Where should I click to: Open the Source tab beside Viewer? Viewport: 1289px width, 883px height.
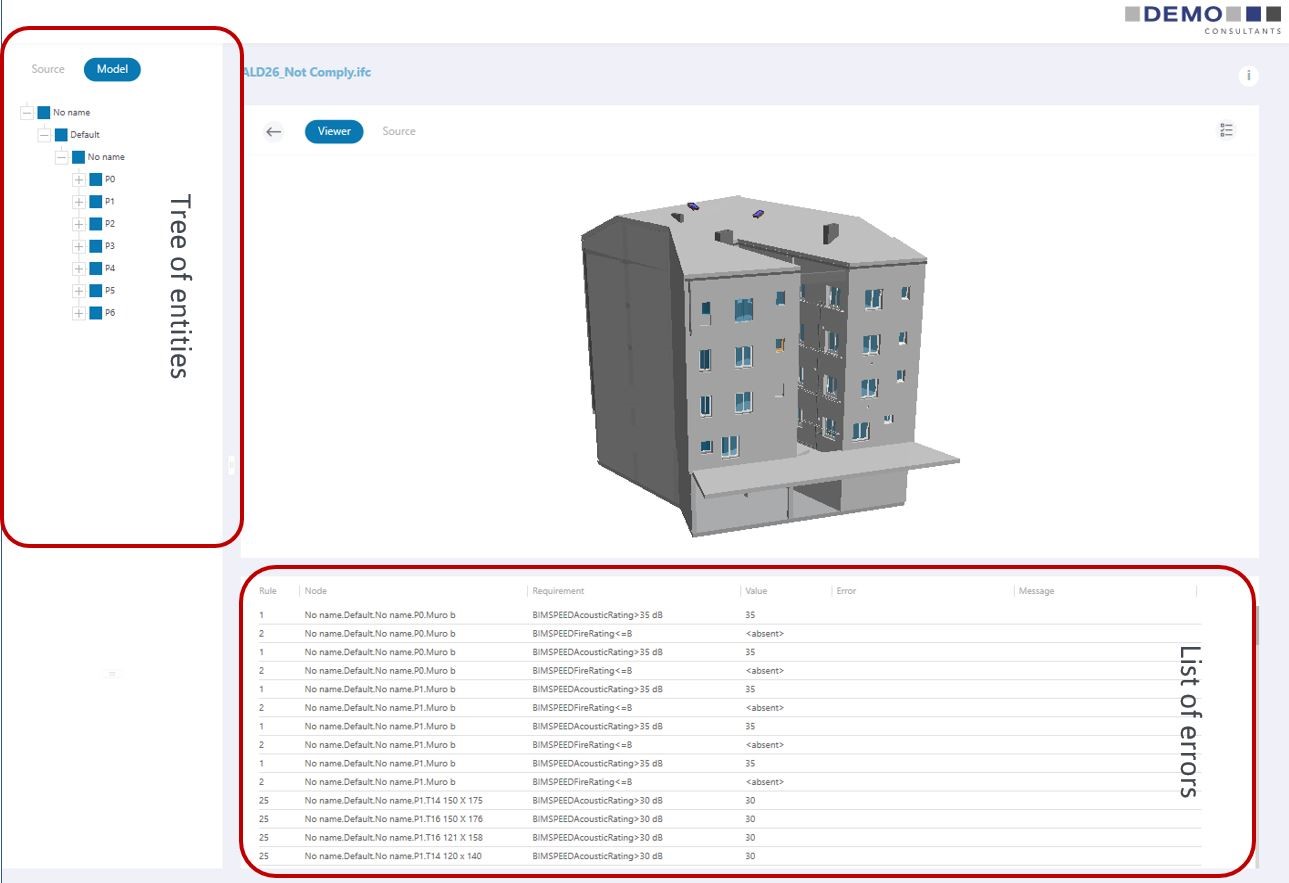(399, 131)
